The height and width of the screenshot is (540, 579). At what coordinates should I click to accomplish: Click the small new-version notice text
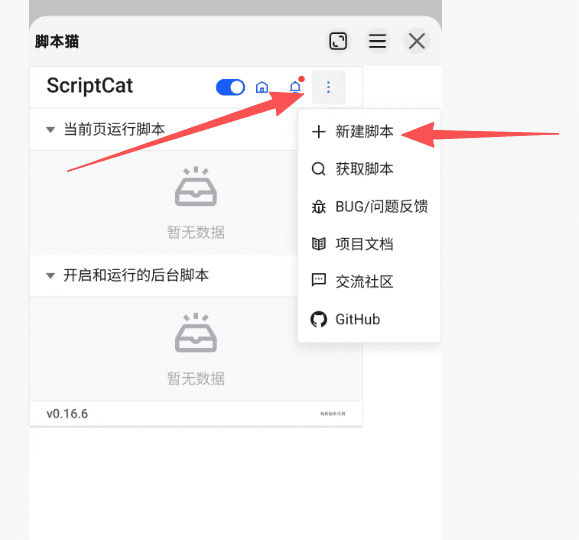(333, 414)
